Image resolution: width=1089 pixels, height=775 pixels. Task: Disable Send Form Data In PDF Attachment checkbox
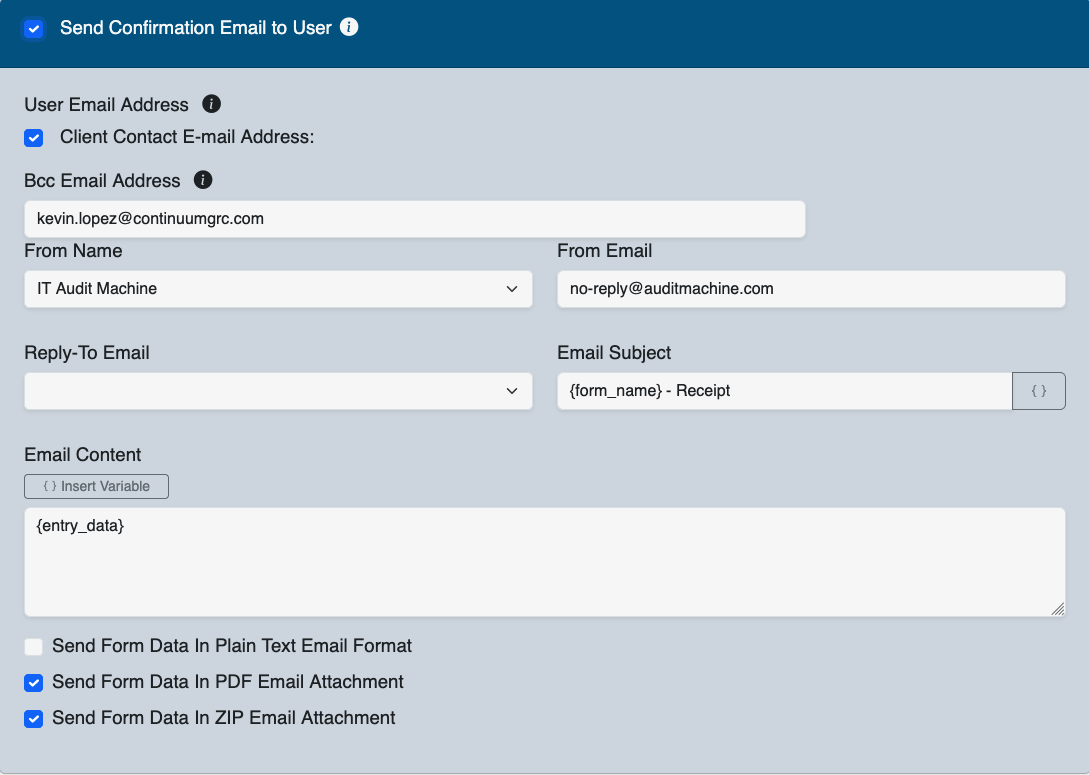tap(34, 683)
